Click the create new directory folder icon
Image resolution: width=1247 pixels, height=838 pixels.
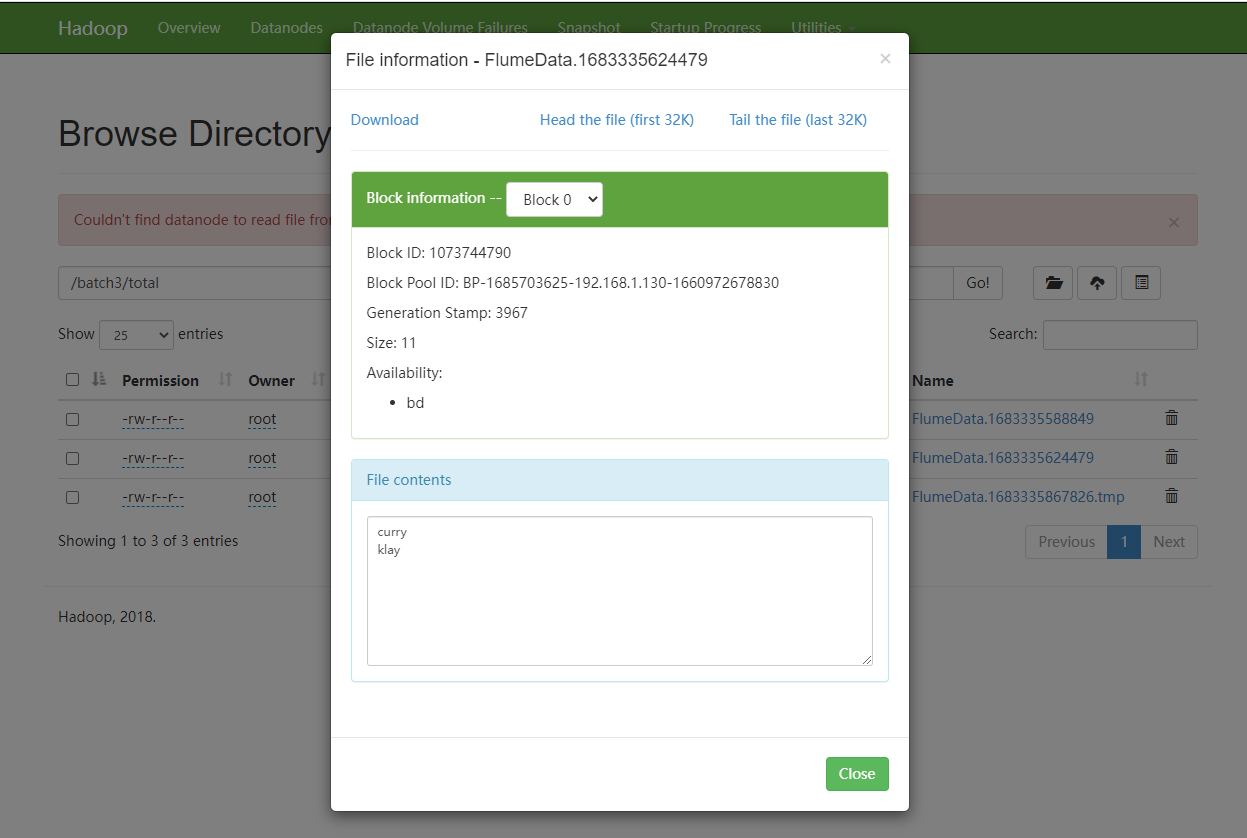point(1053,283)
